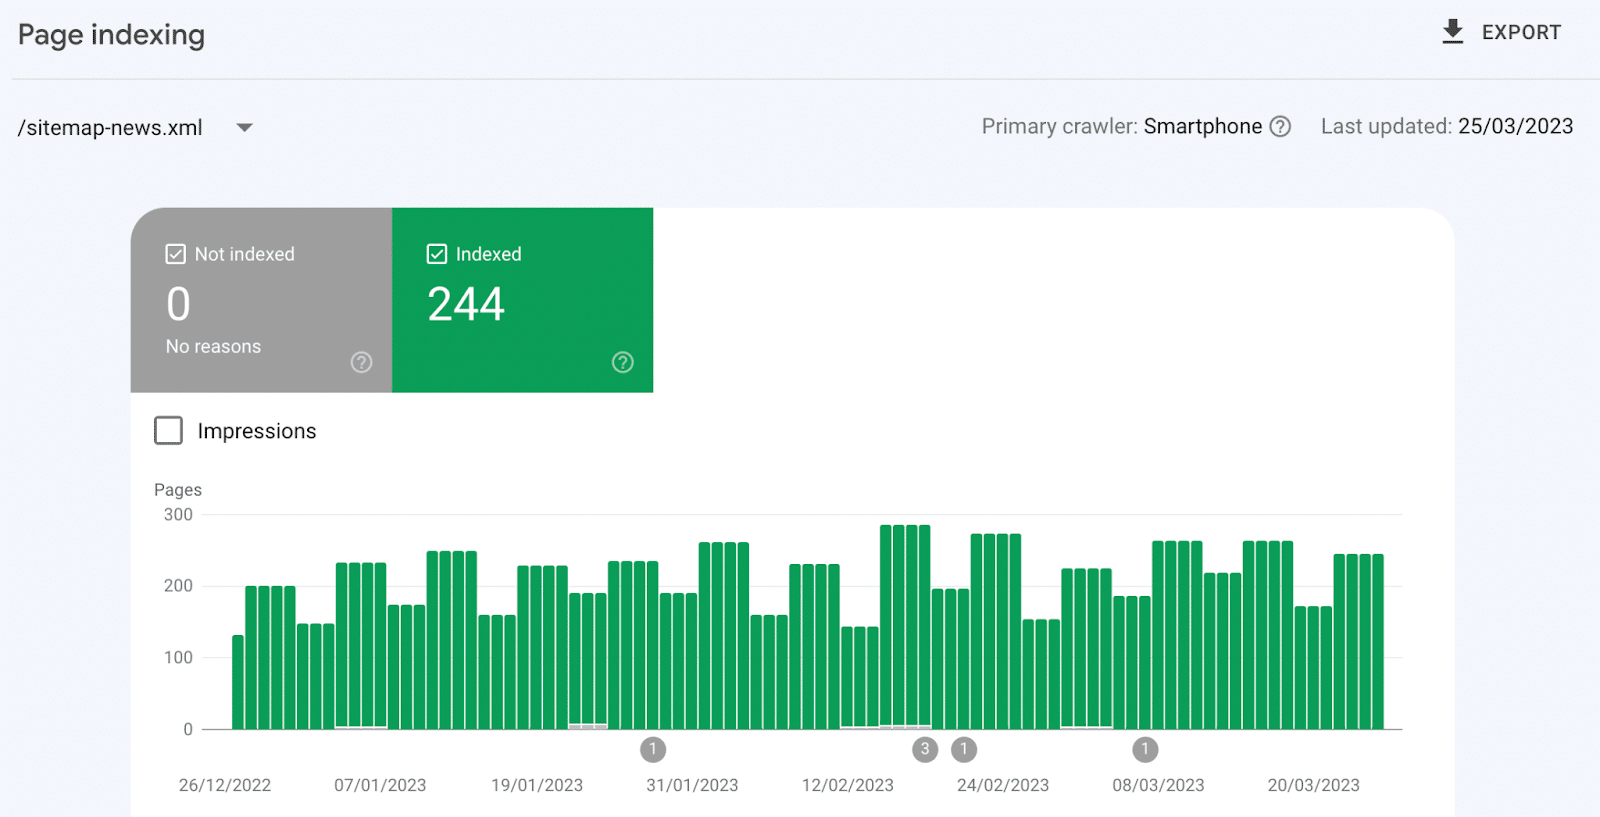
Task: Select the Indexed 244 green tab
Action: (x=522, y=300)
